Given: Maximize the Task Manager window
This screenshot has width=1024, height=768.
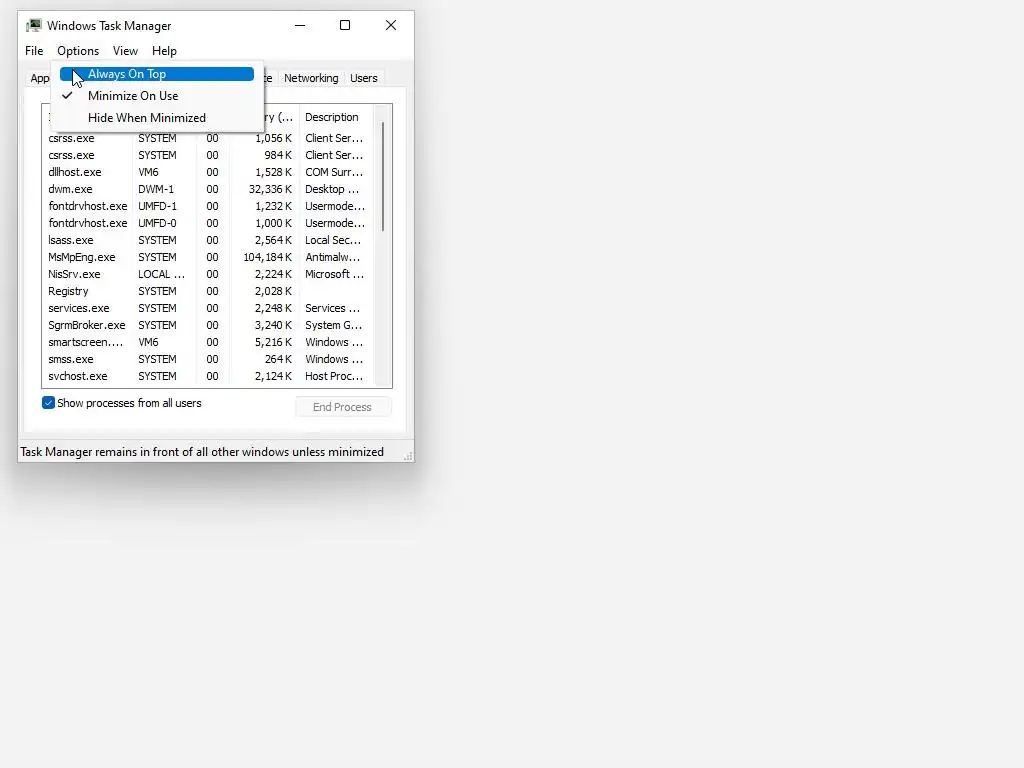Looking at the screenshot, I should [345, 25].
